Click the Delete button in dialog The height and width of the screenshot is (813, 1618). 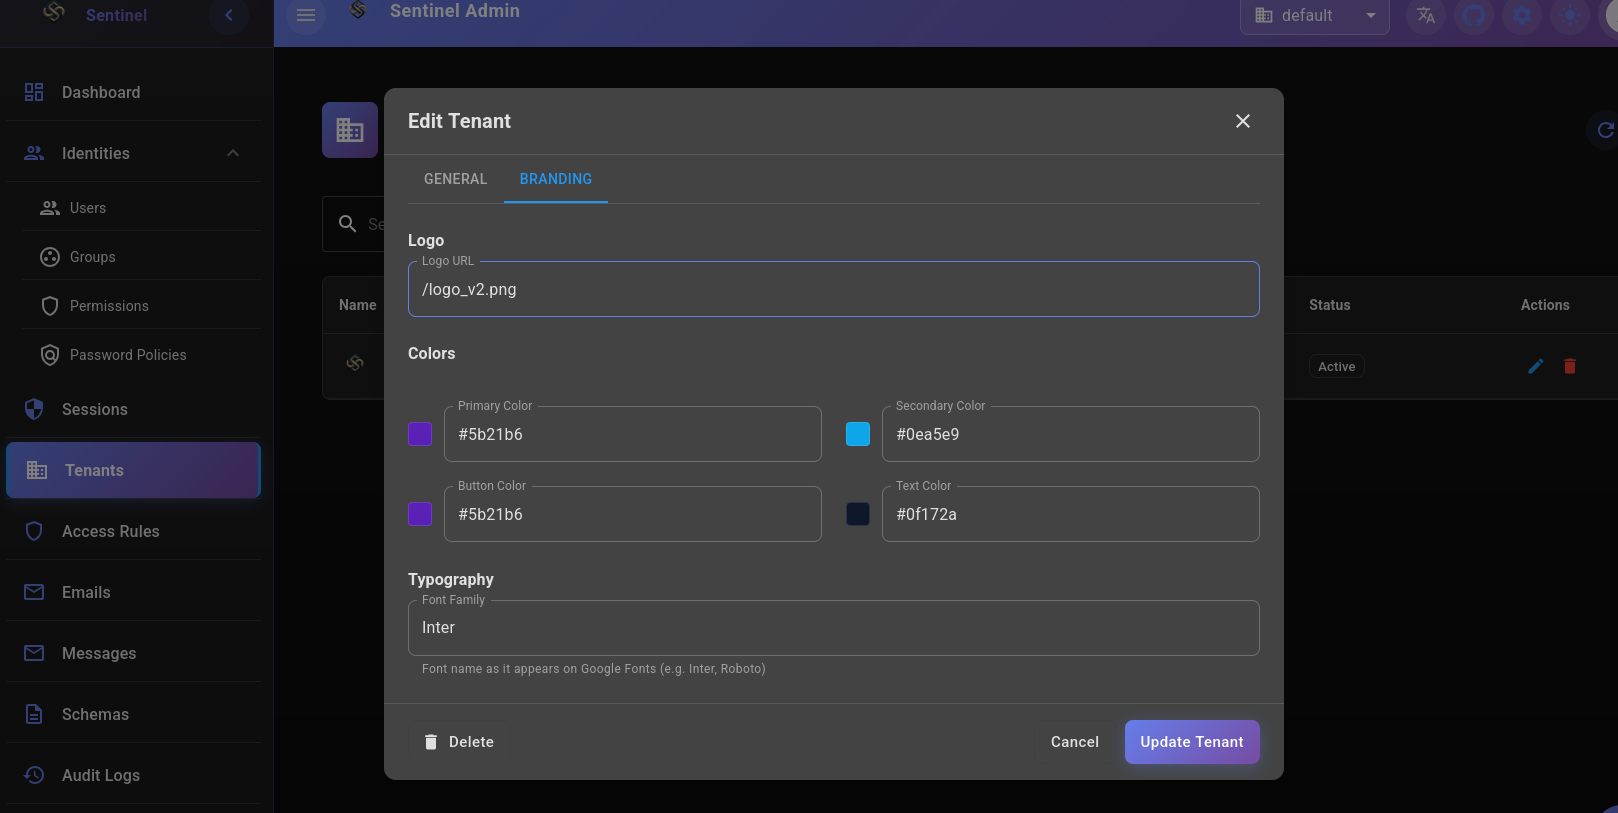pos(459,742)
